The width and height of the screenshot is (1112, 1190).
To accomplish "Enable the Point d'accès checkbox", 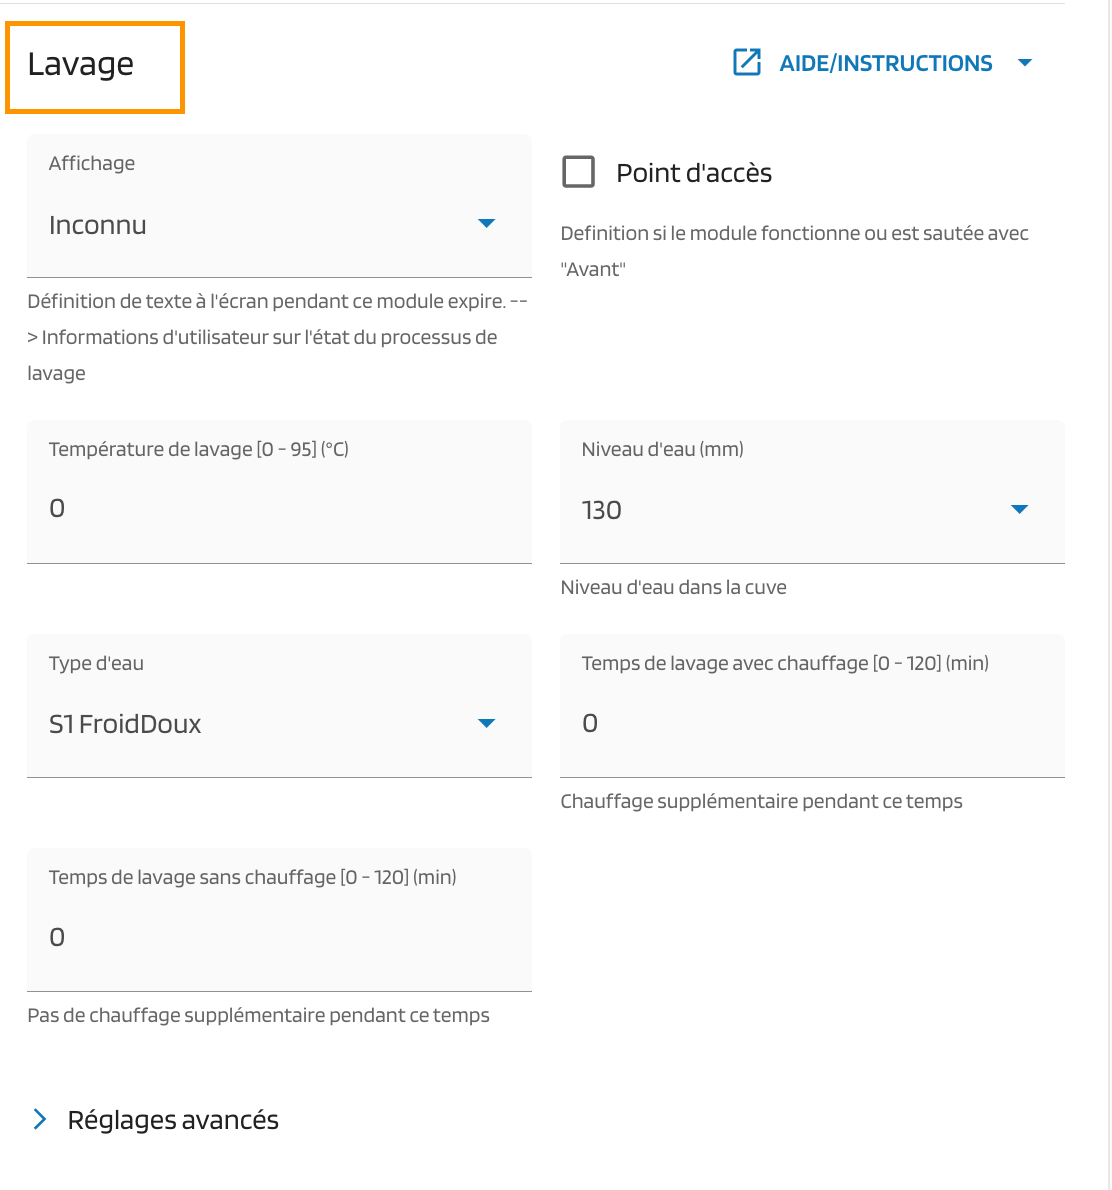I will point(578,171).
